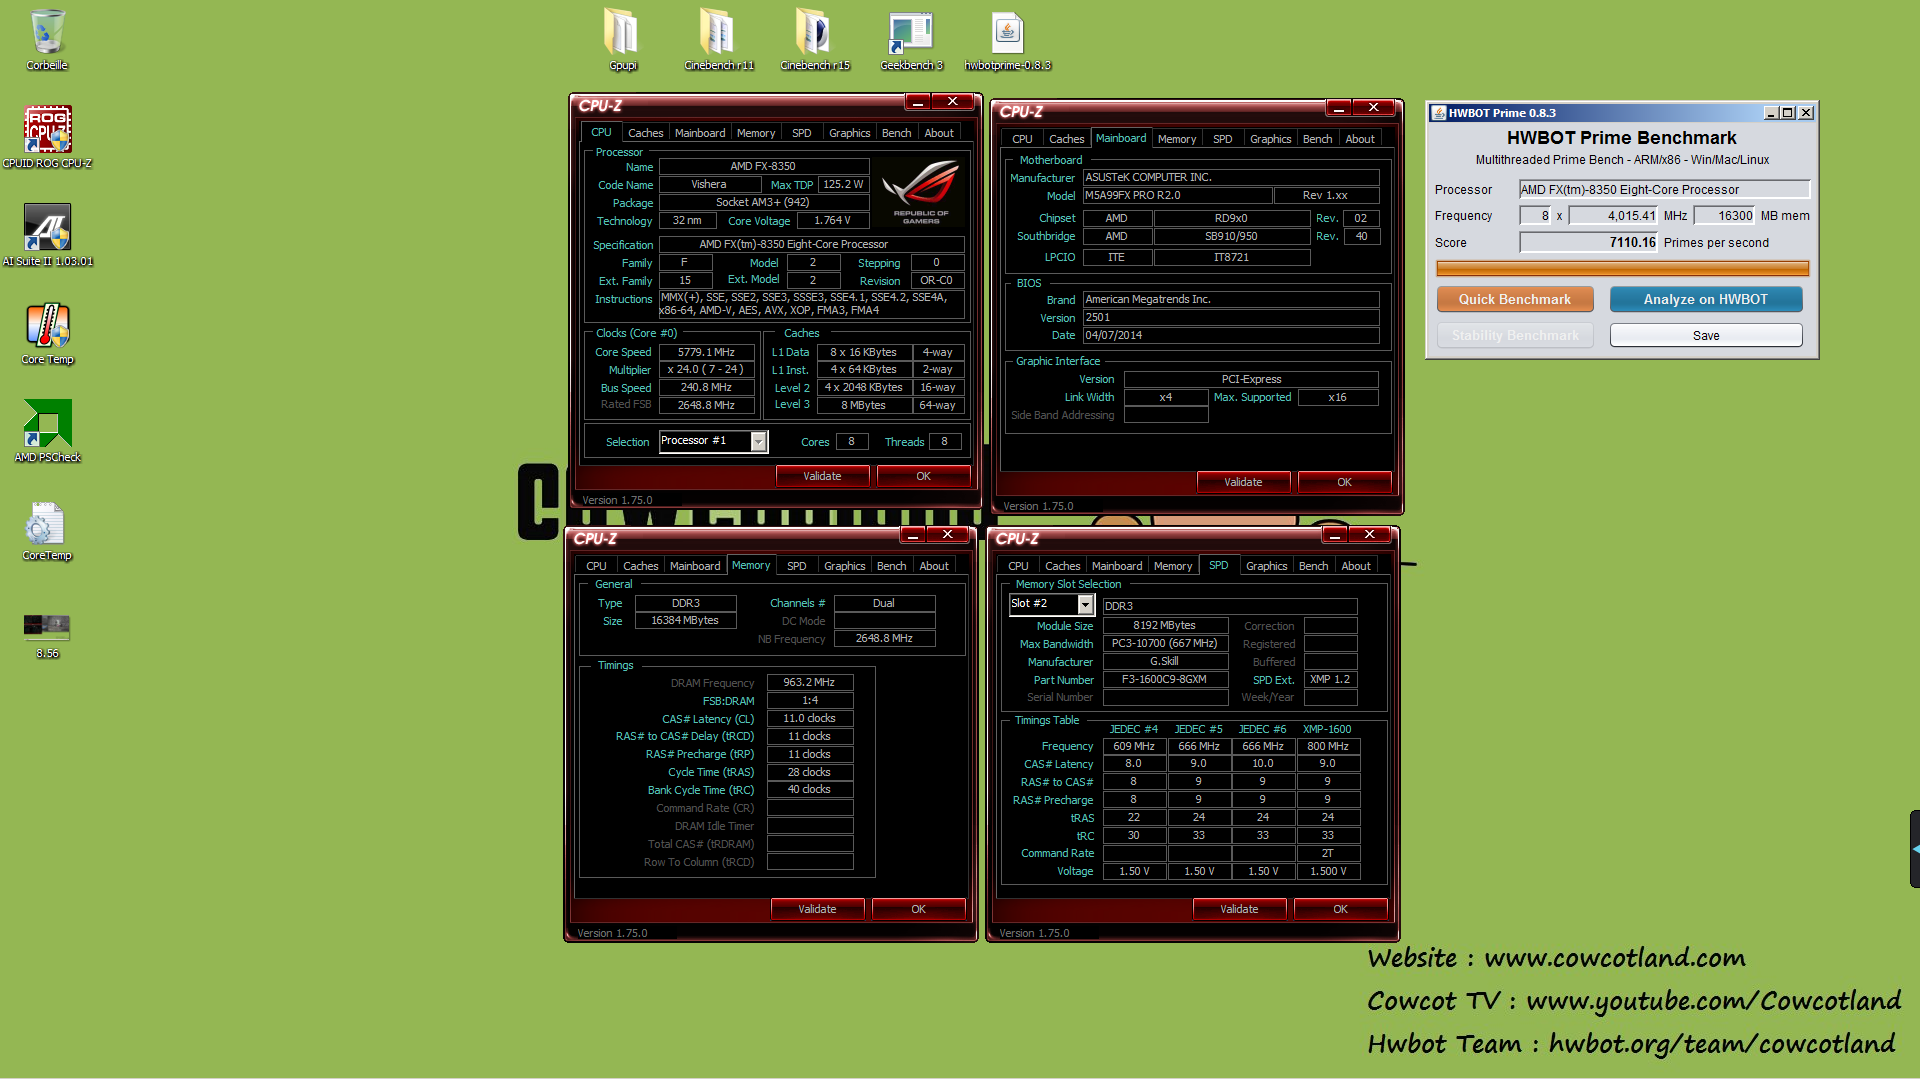Open the Gpupi folder
Image resolution: width=1920 pixels, height=1080 pixels.
[x=622, y=40]
